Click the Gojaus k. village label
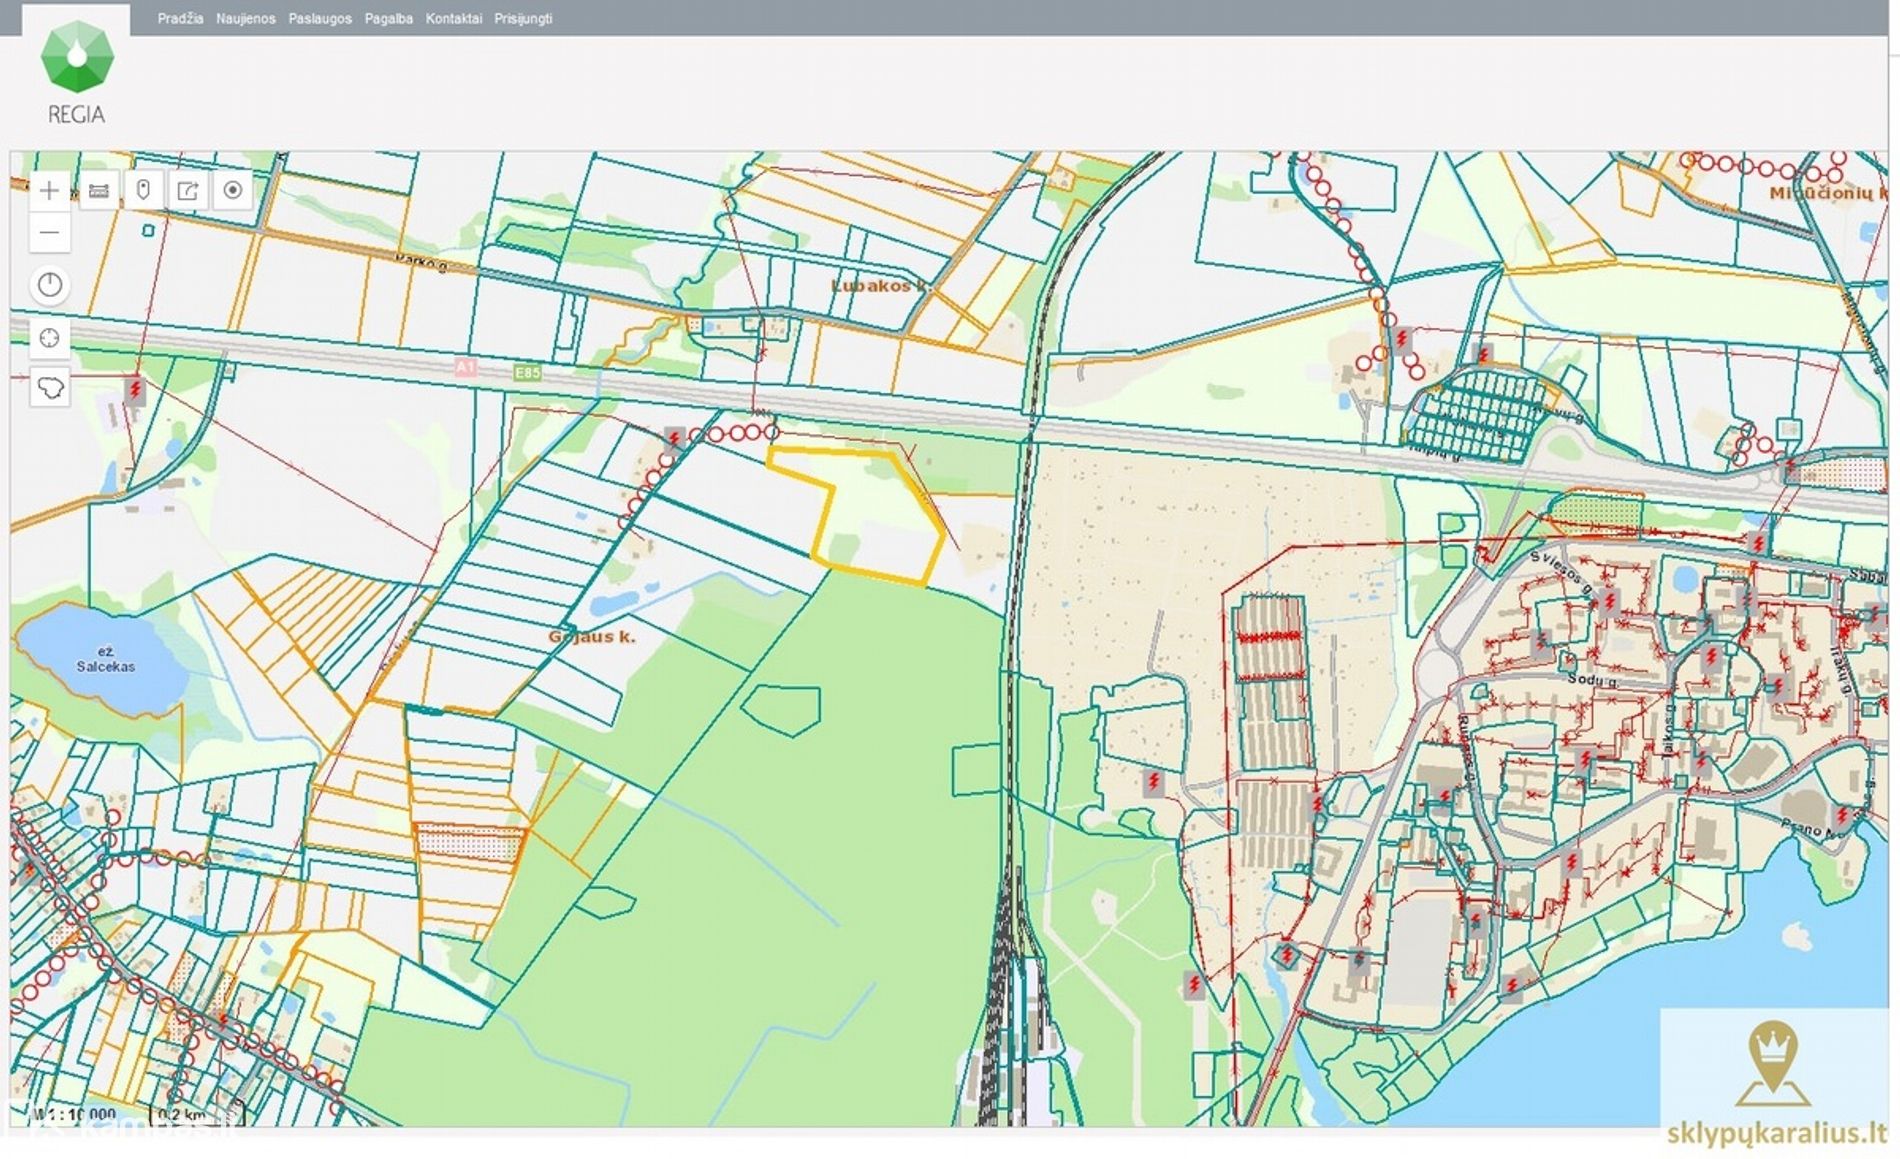This screenshot has width=1900, height=1159. pyautogui.click(x=591, y=636)
